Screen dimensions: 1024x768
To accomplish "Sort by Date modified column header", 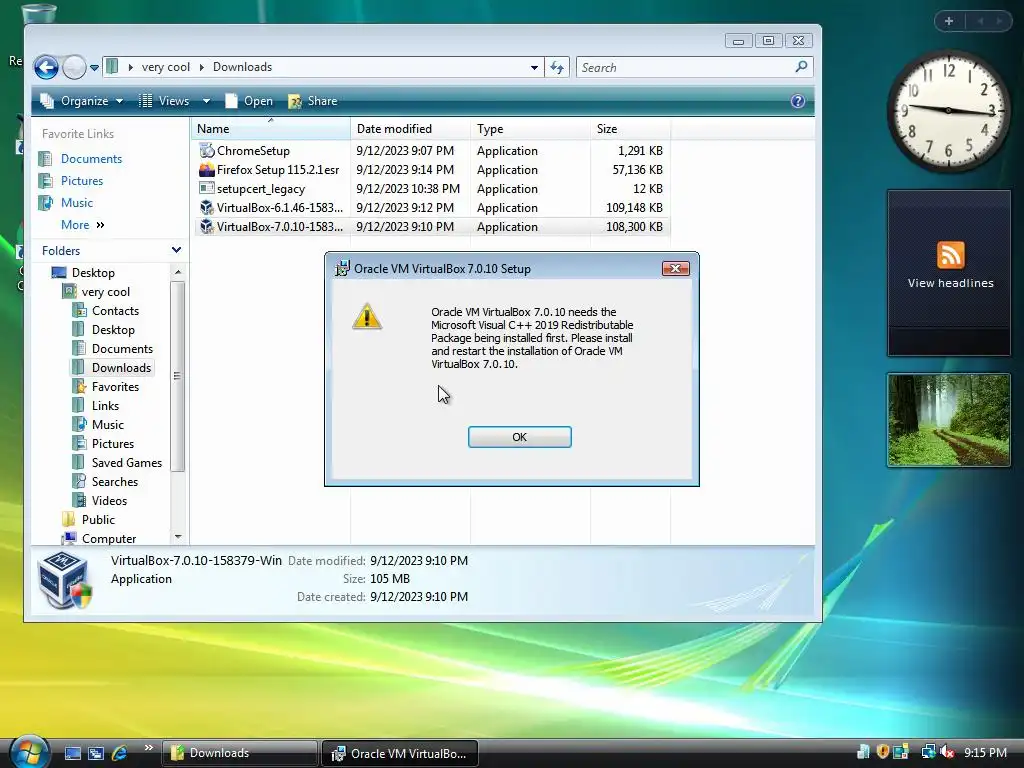I will [x=410, y=129].
